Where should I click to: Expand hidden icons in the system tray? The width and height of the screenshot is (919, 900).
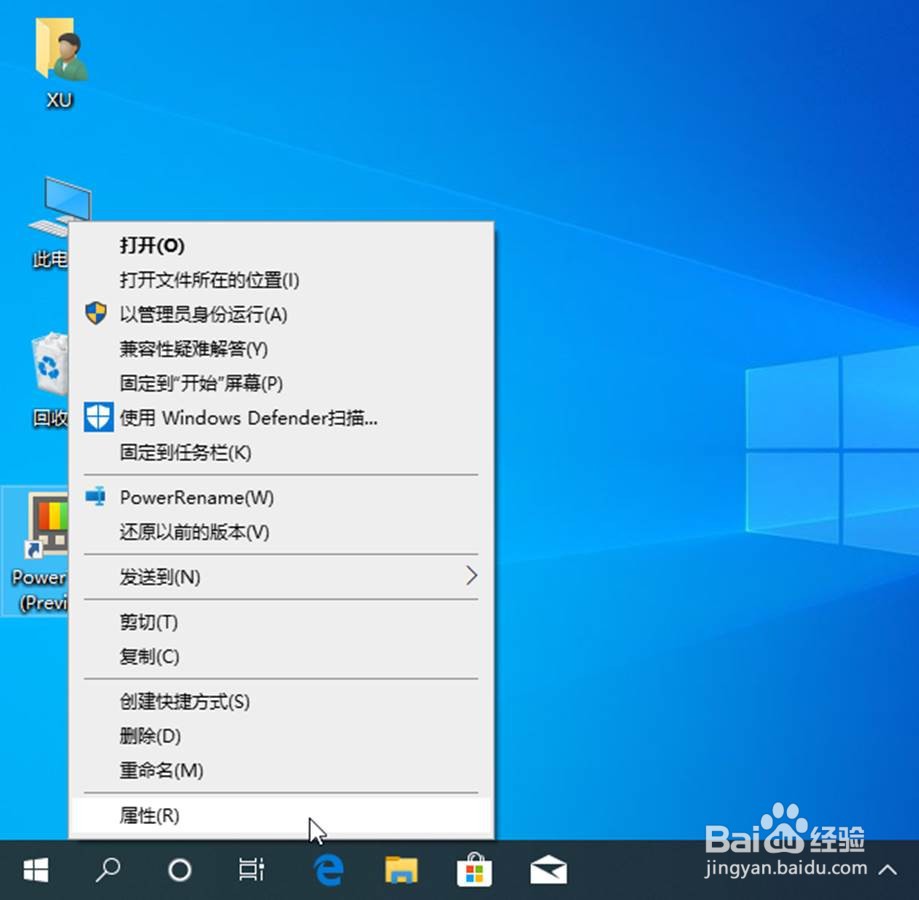point(886,871)
